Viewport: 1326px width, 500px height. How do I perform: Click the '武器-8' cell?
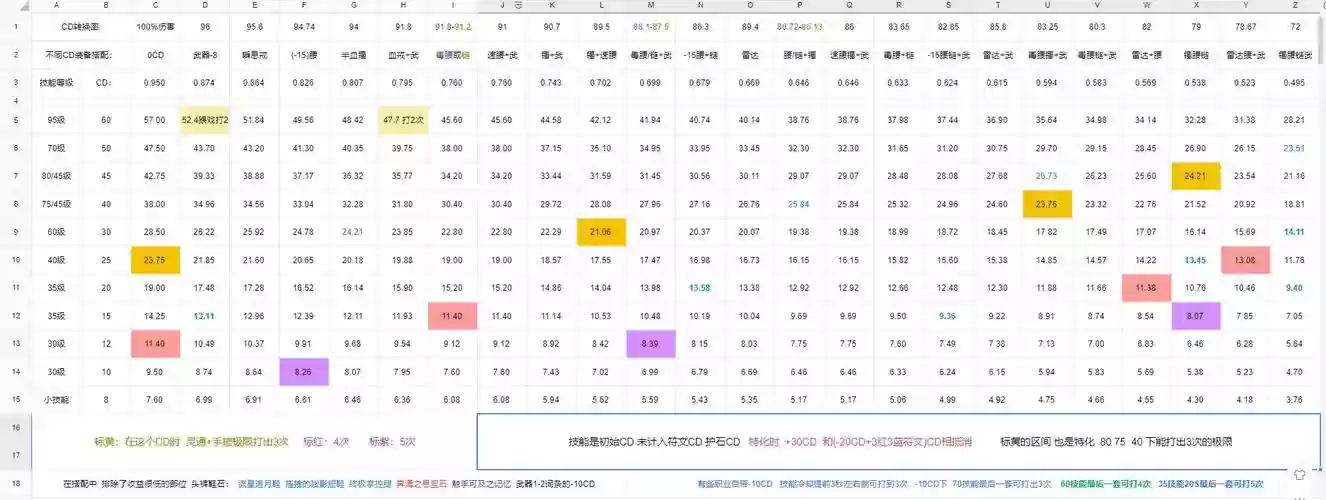(x=205, y=54)
